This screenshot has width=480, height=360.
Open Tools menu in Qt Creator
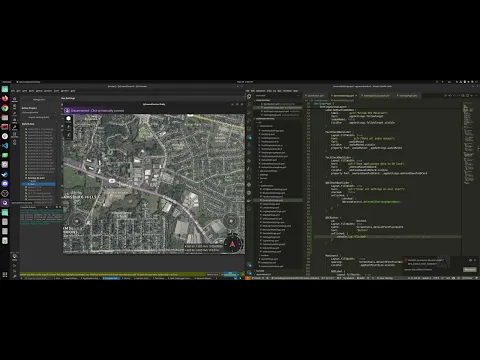pos(57,91)
